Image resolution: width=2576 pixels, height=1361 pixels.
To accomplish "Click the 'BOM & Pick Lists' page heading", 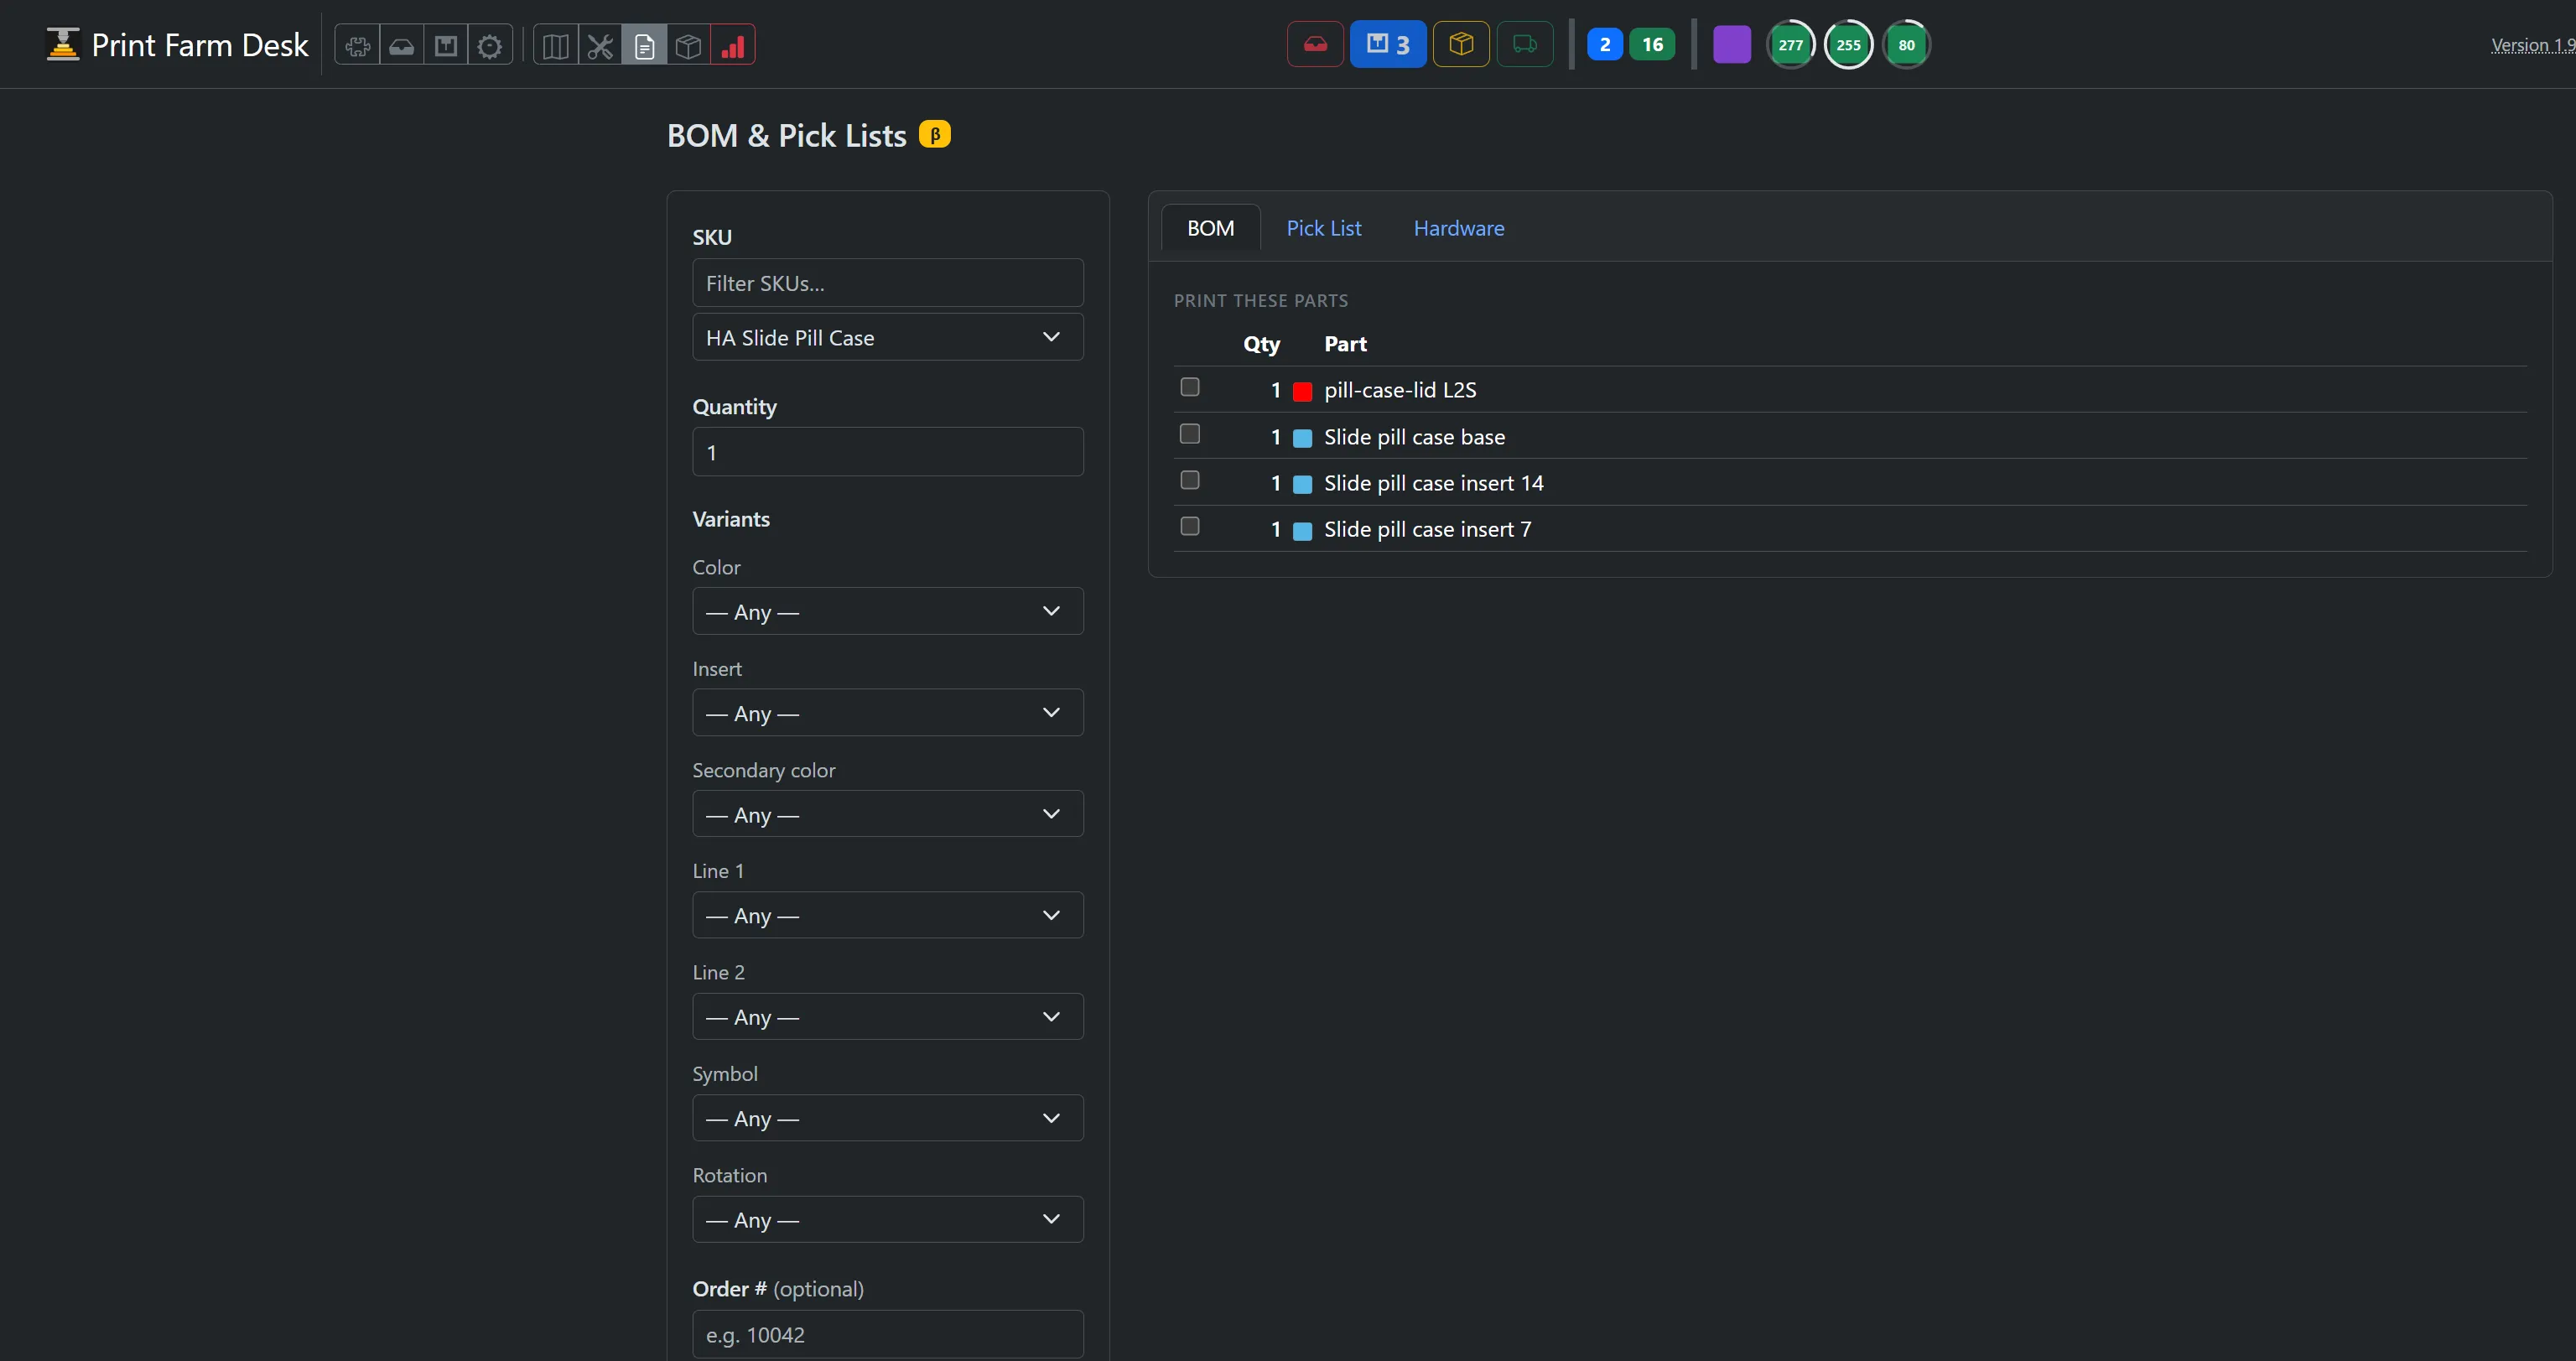I will pyautogui.click(x=786, y=135).
